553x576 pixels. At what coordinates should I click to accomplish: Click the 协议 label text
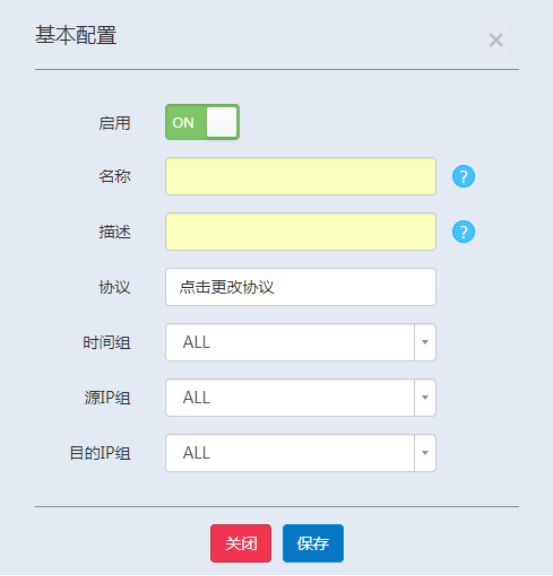[114, 287]
